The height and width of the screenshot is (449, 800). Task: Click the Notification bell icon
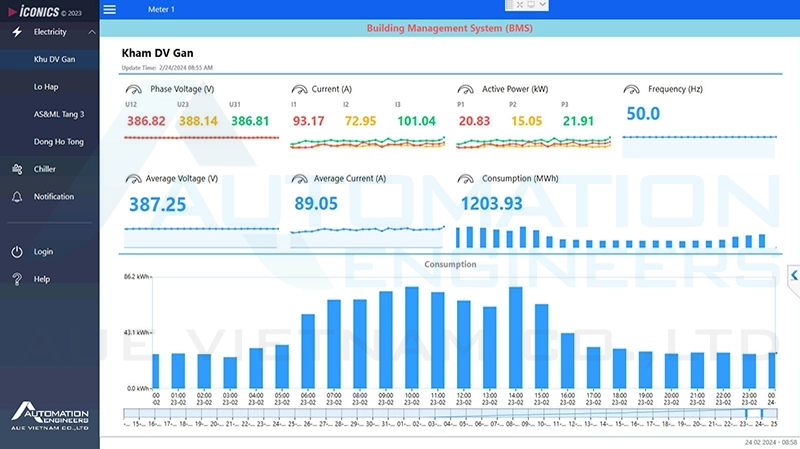point(16,197)
